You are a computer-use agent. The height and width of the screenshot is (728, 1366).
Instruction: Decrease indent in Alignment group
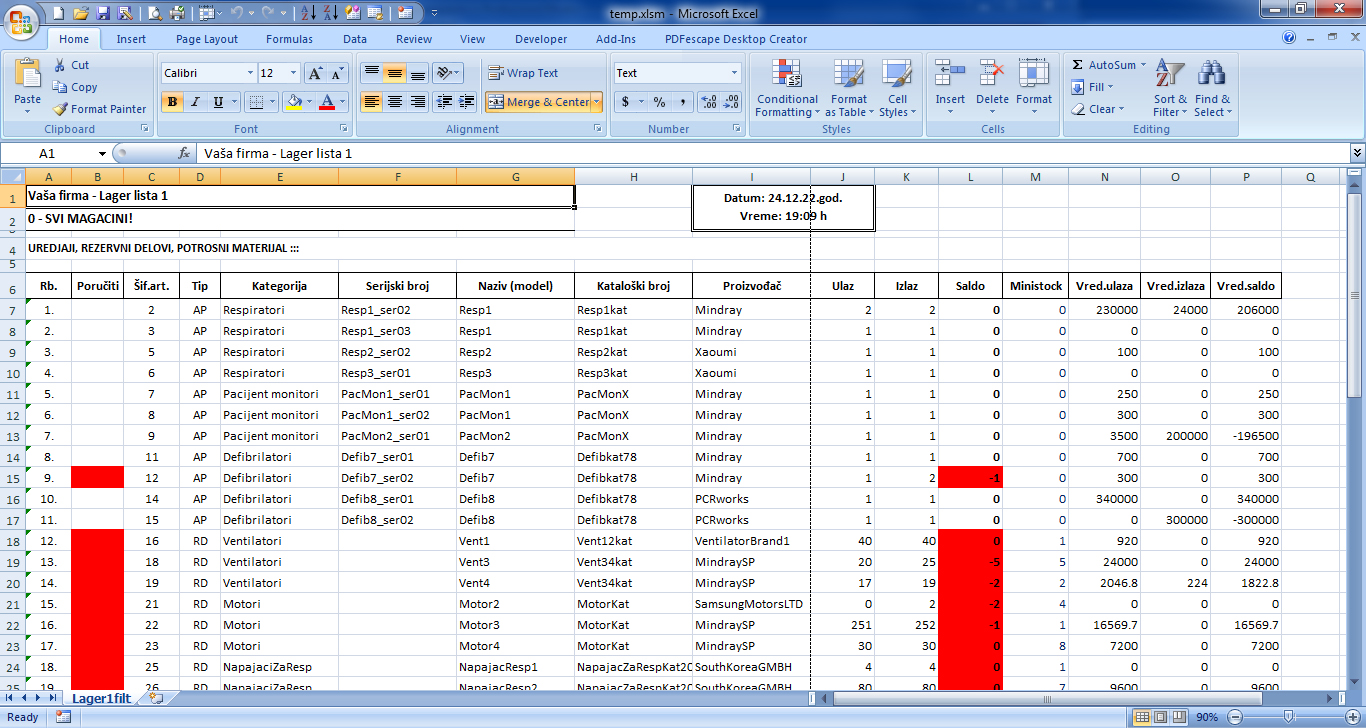[442, 102]
